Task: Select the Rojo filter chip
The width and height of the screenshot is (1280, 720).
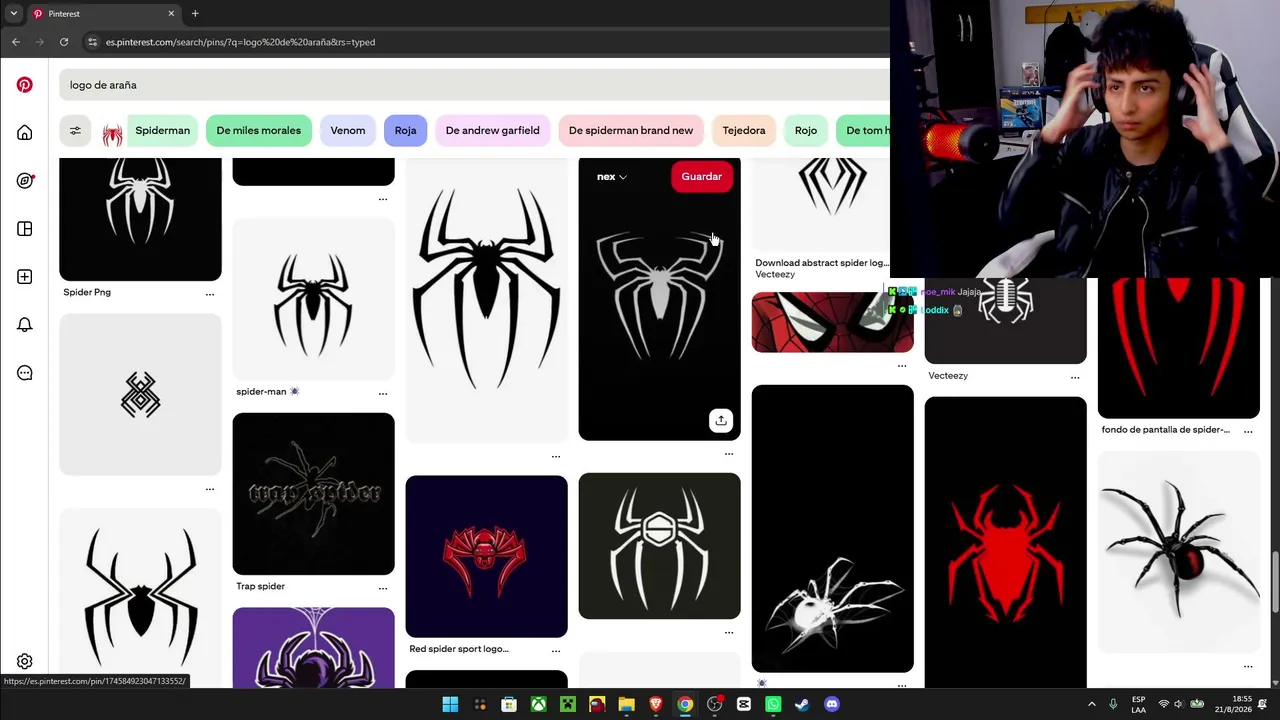Action: point(806,130)
